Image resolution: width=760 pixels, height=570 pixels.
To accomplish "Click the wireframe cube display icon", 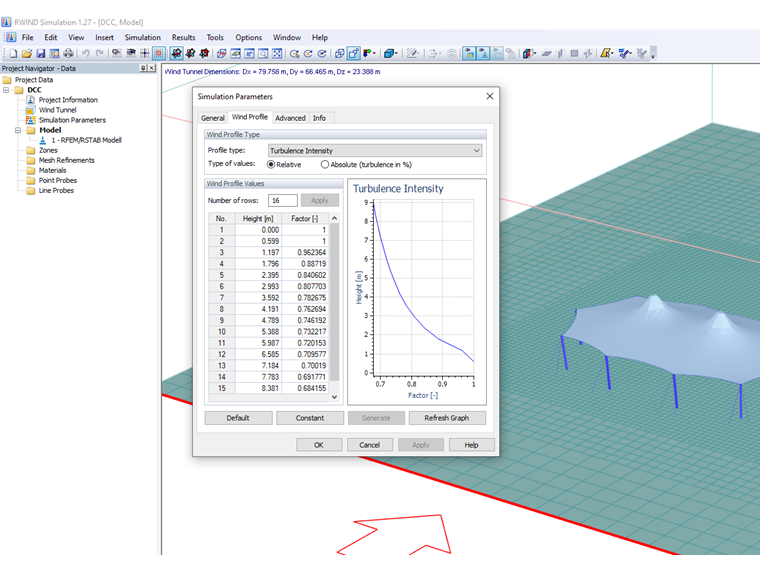I will (339, 53).
